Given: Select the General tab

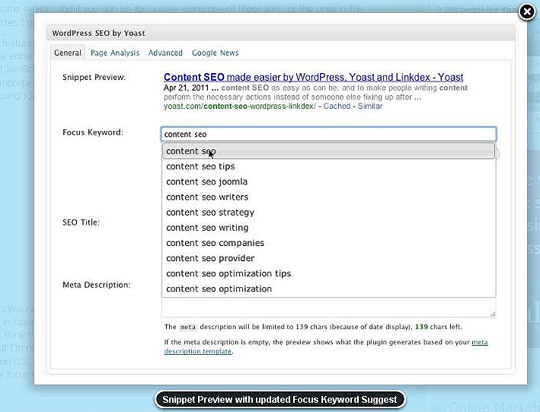Looking at the screenshot, I should point(68,53).
